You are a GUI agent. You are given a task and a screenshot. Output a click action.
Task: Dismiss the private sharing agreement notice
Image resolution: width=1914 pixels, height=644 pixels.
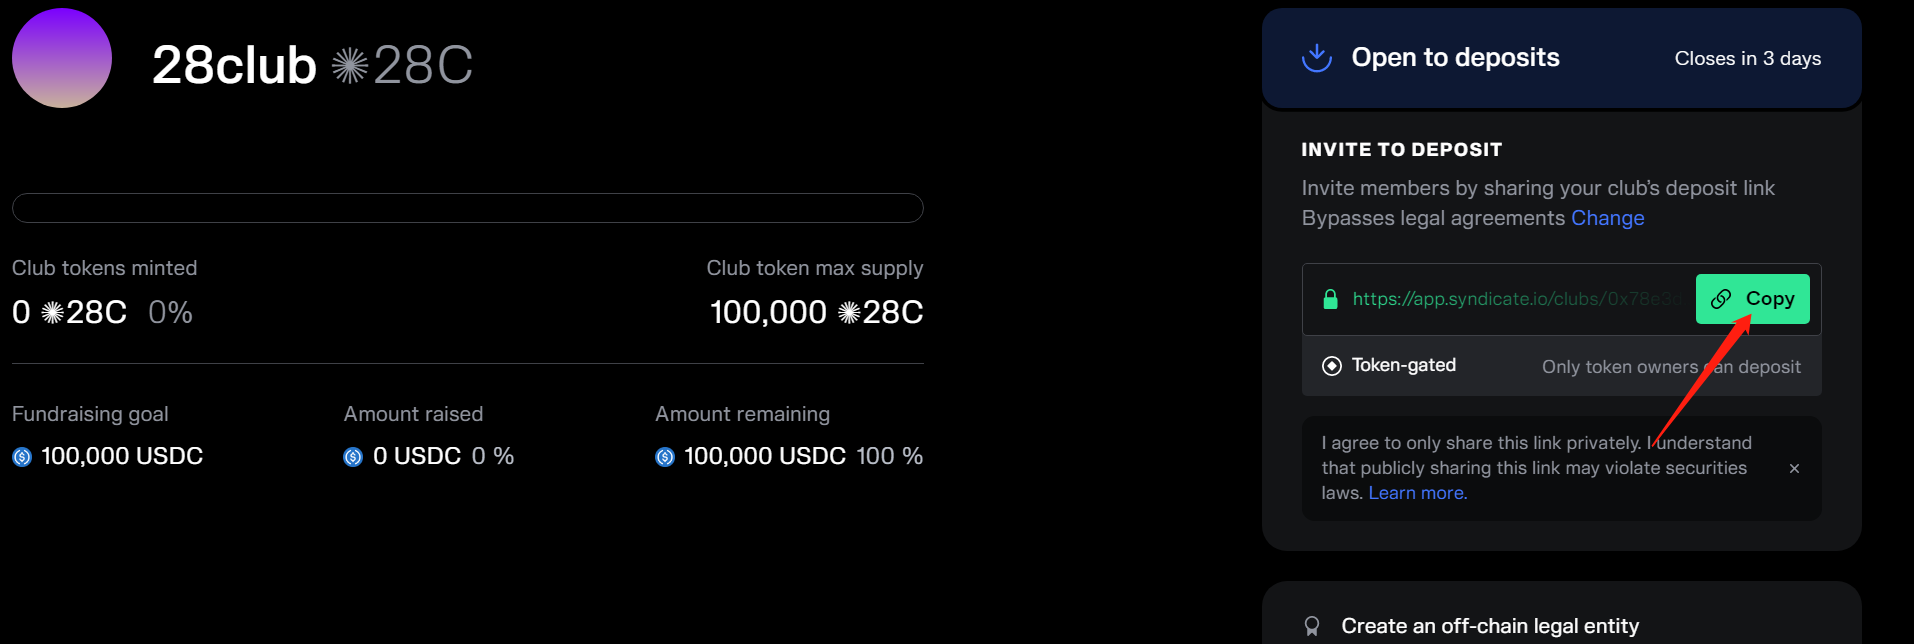point(1794,468)
